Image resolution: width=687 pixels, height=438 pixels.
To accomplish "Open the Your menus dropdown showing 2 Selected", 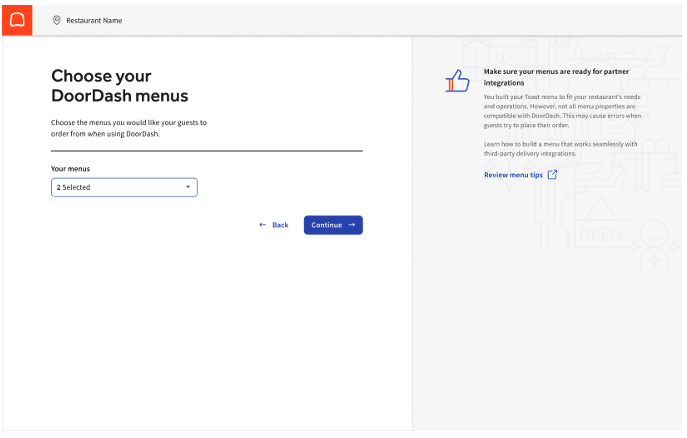I will pyautogui.click(x=124, y=187).
